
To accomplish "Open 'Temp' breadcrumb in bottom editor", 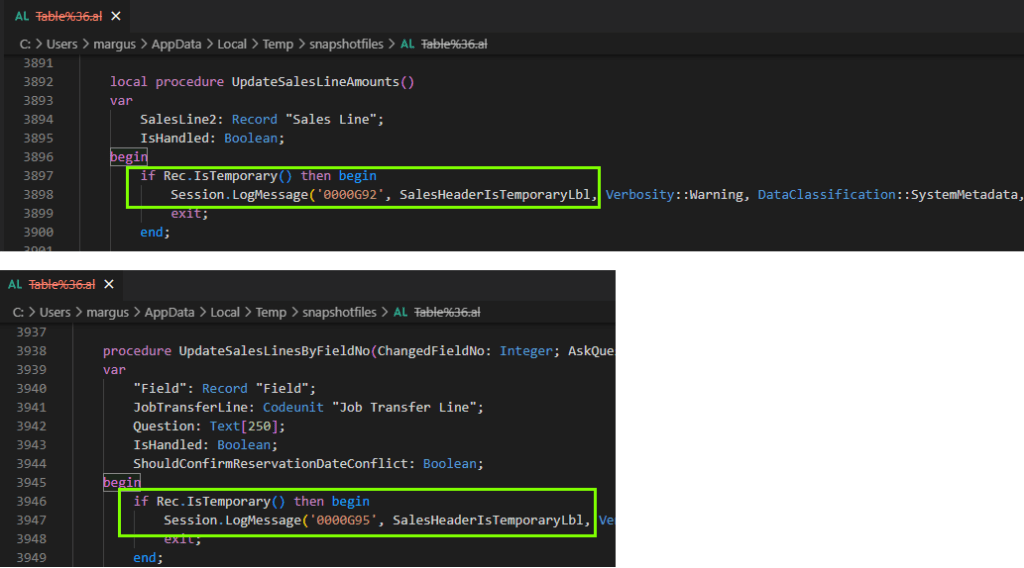I will click(x=270, y=312).
